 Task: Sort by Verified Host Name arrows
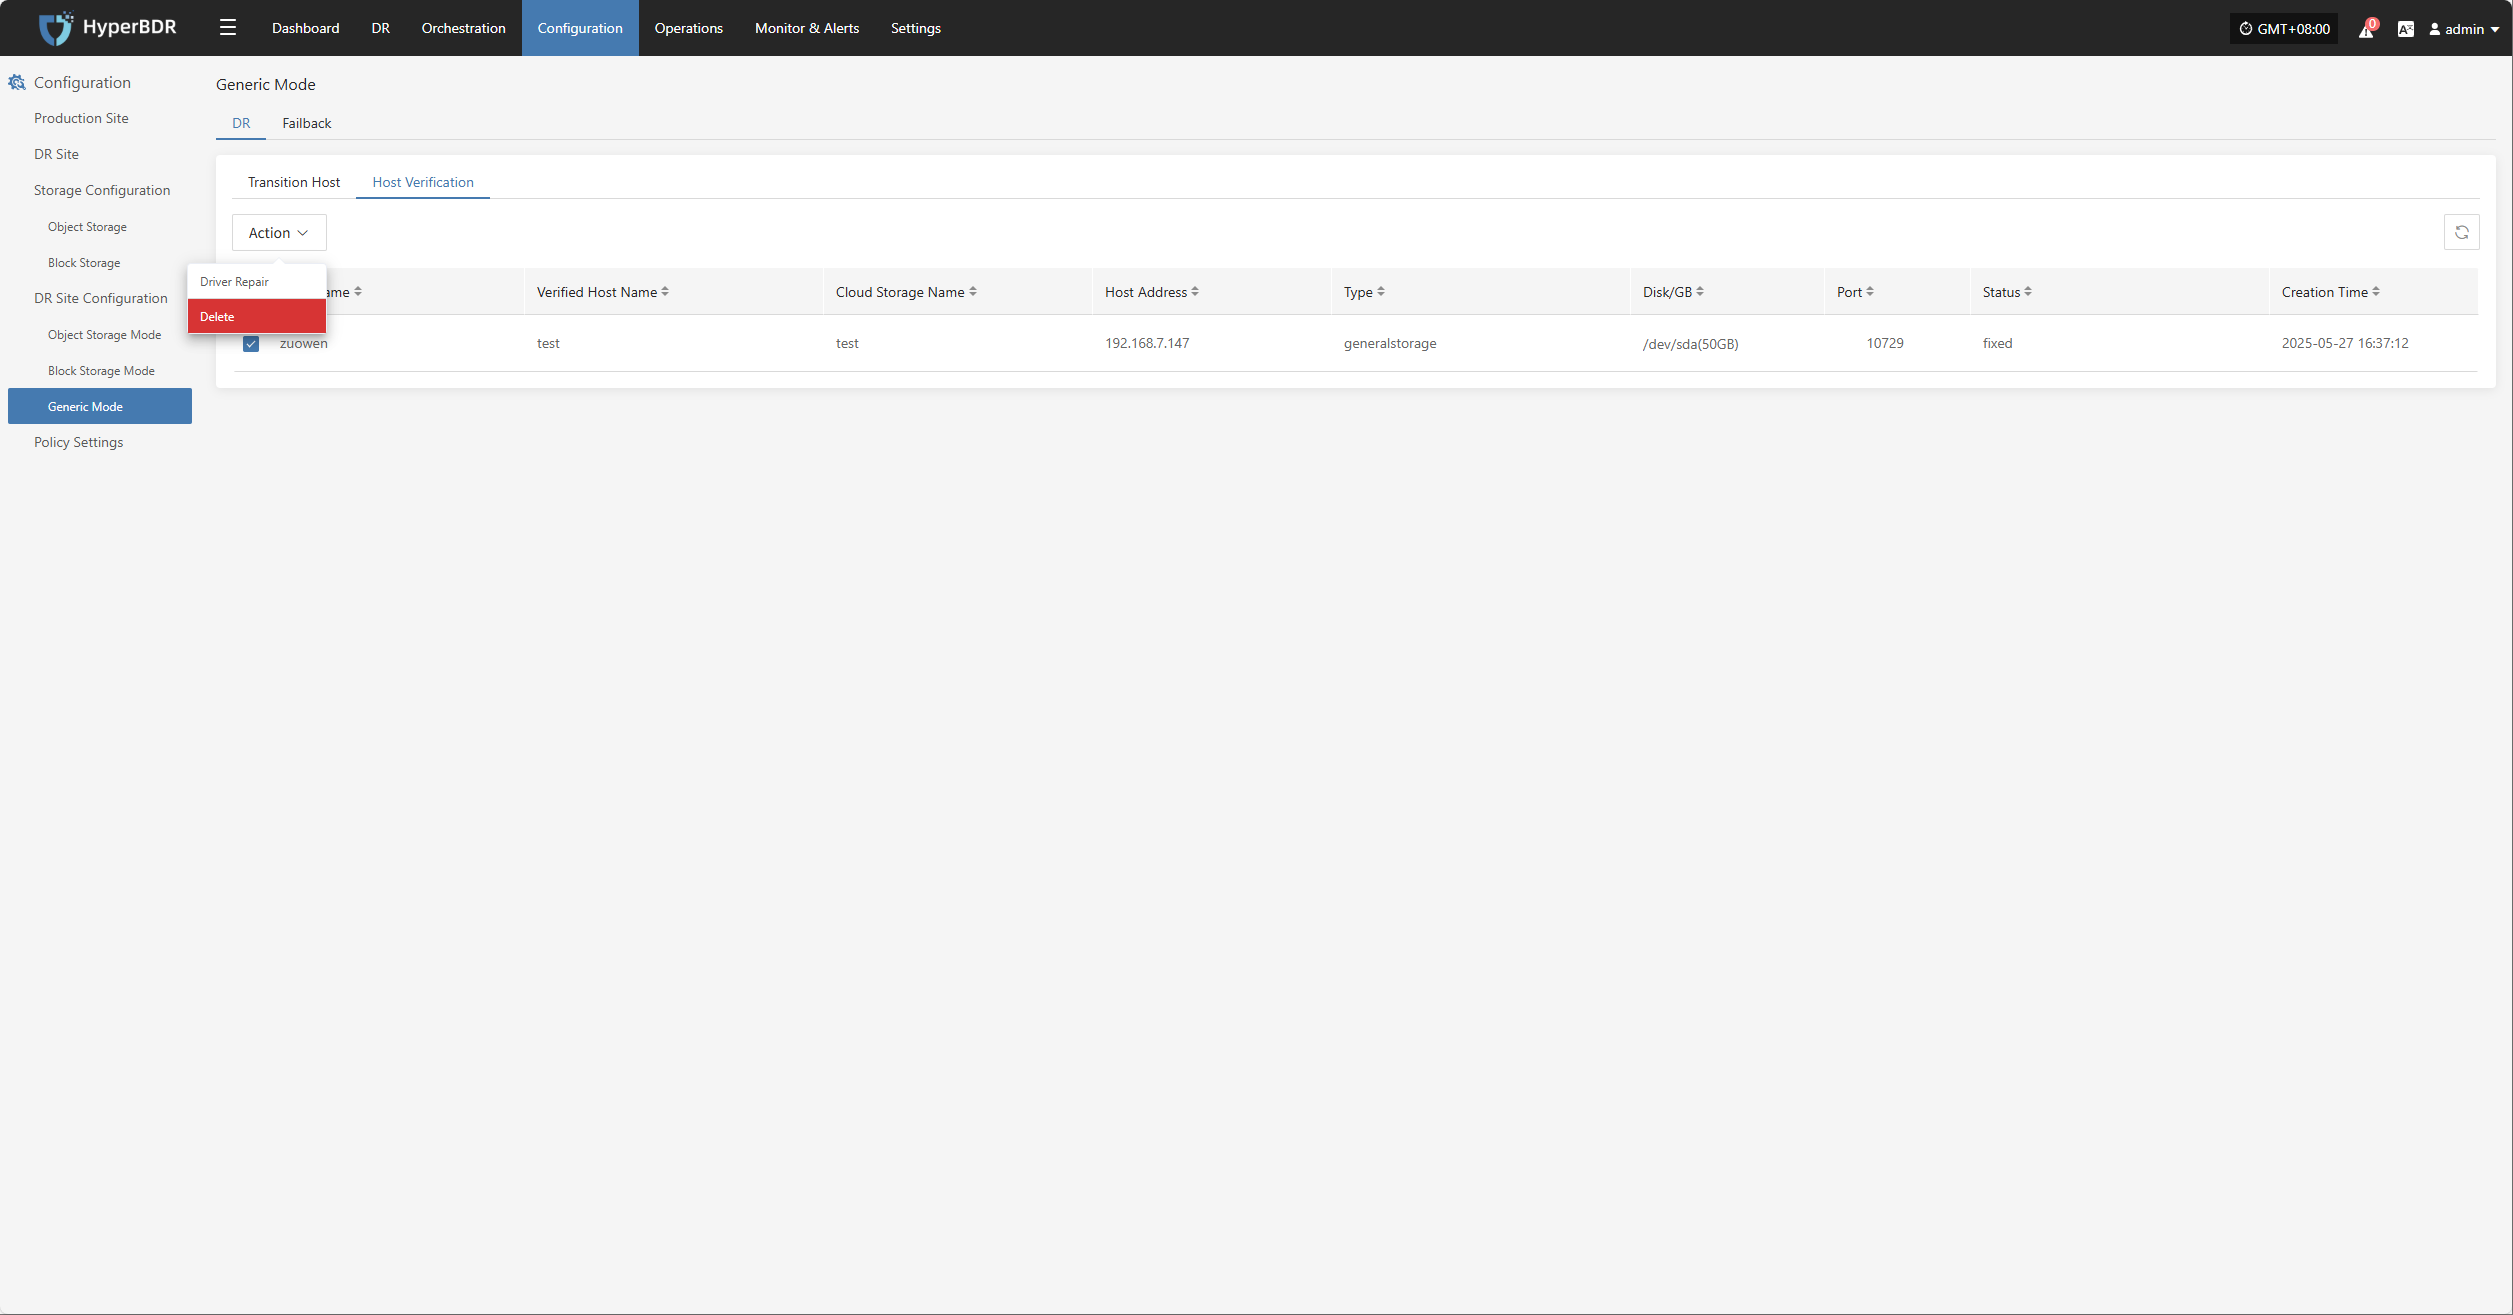pyautogui.click(x=665, y=292)
